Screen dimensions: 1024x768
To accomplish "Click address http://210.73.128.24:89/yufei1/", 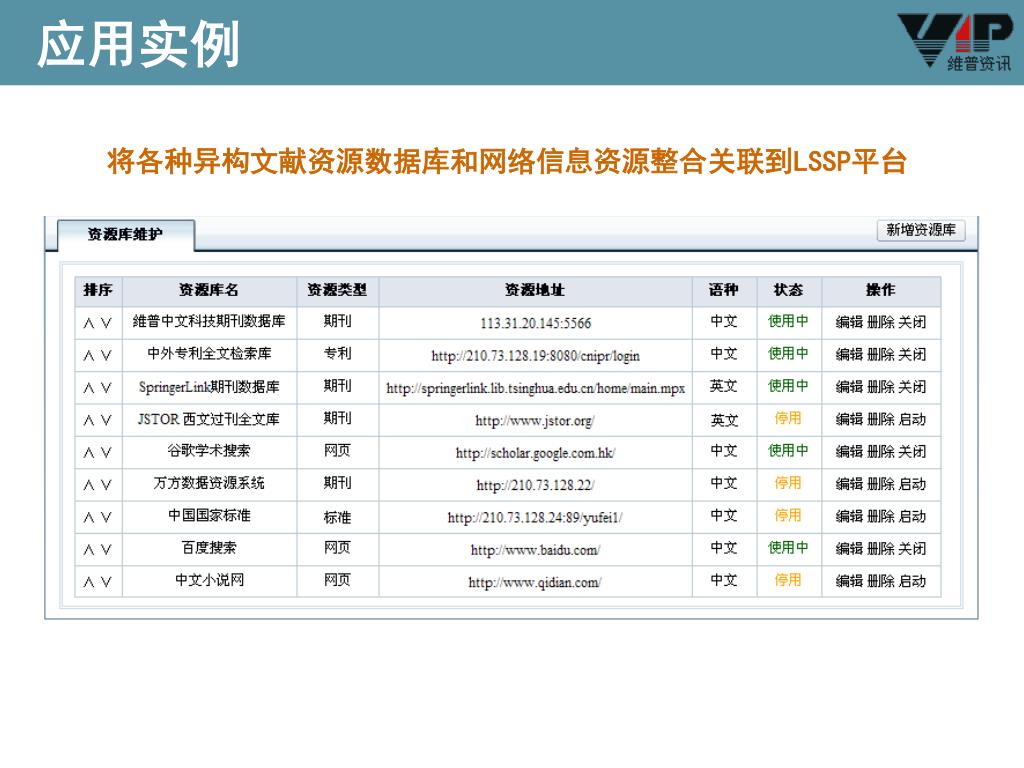I will pyautogui.click(x=535, y=518).
